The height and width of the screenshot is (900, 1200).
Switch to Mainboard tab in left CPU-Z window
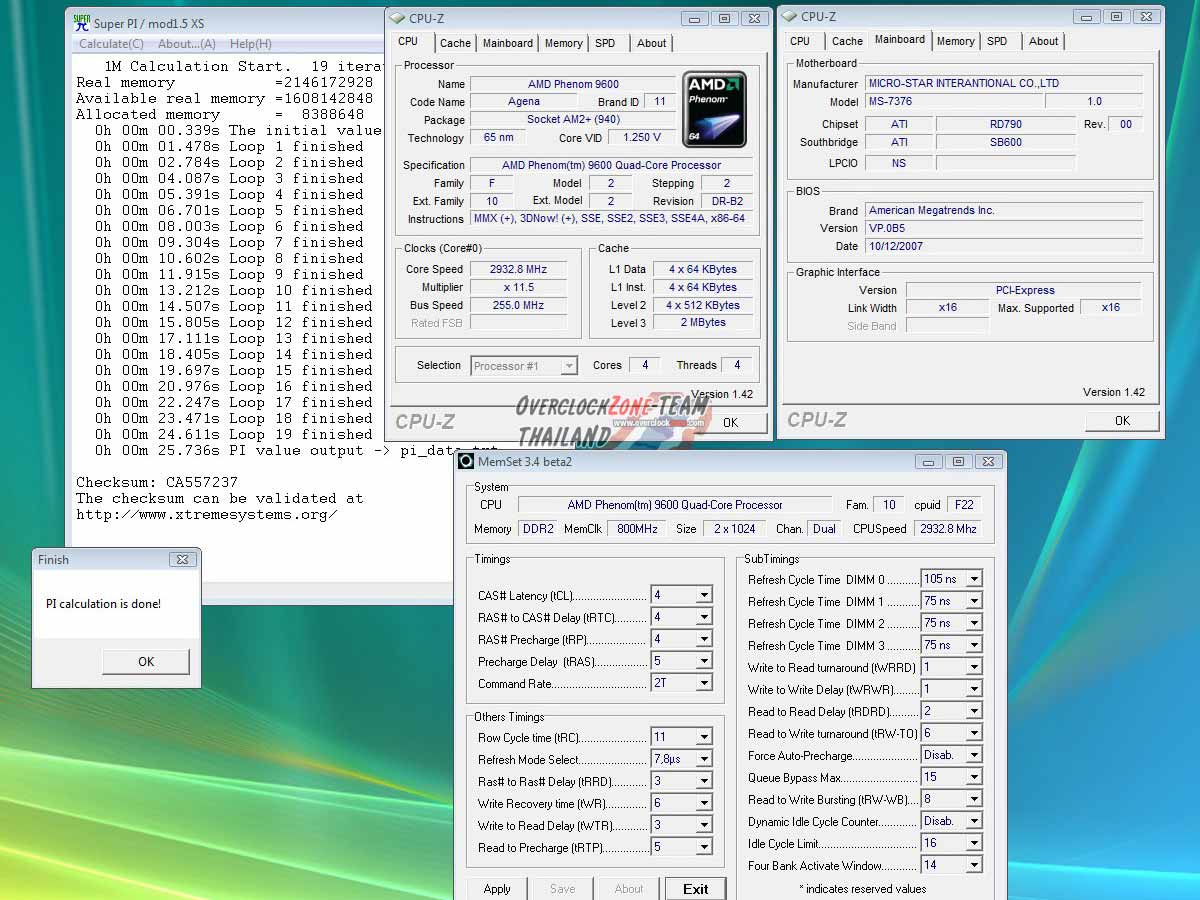click(x=508, y=43)
